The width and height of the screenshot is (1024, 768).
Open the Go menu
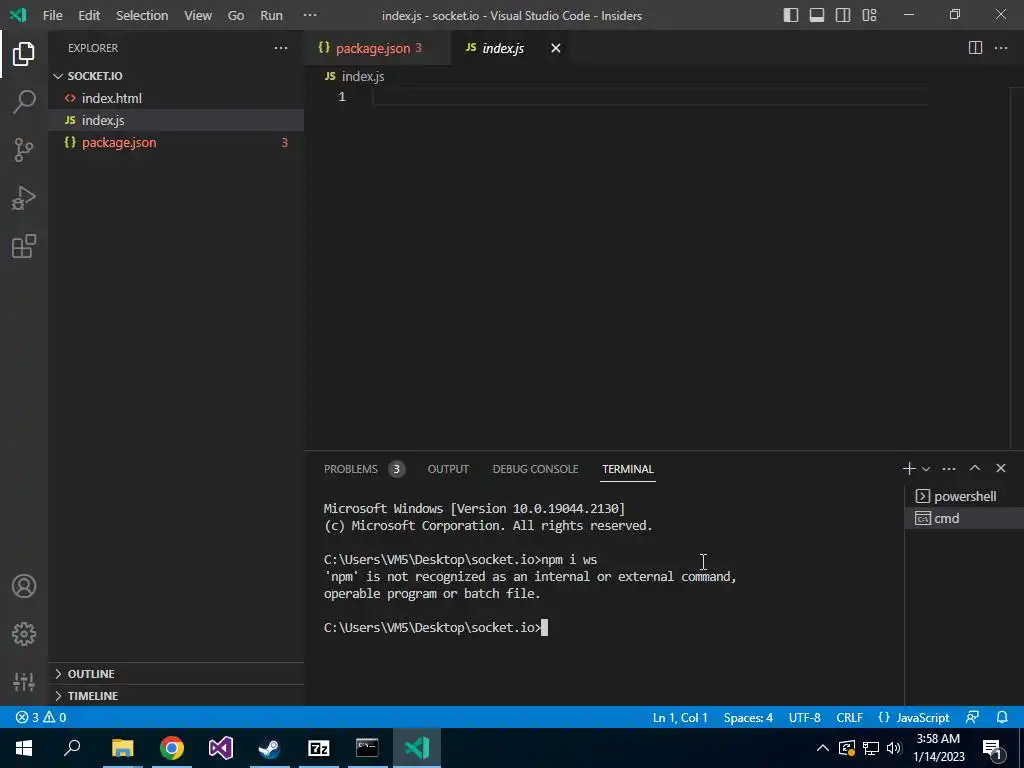236,15
